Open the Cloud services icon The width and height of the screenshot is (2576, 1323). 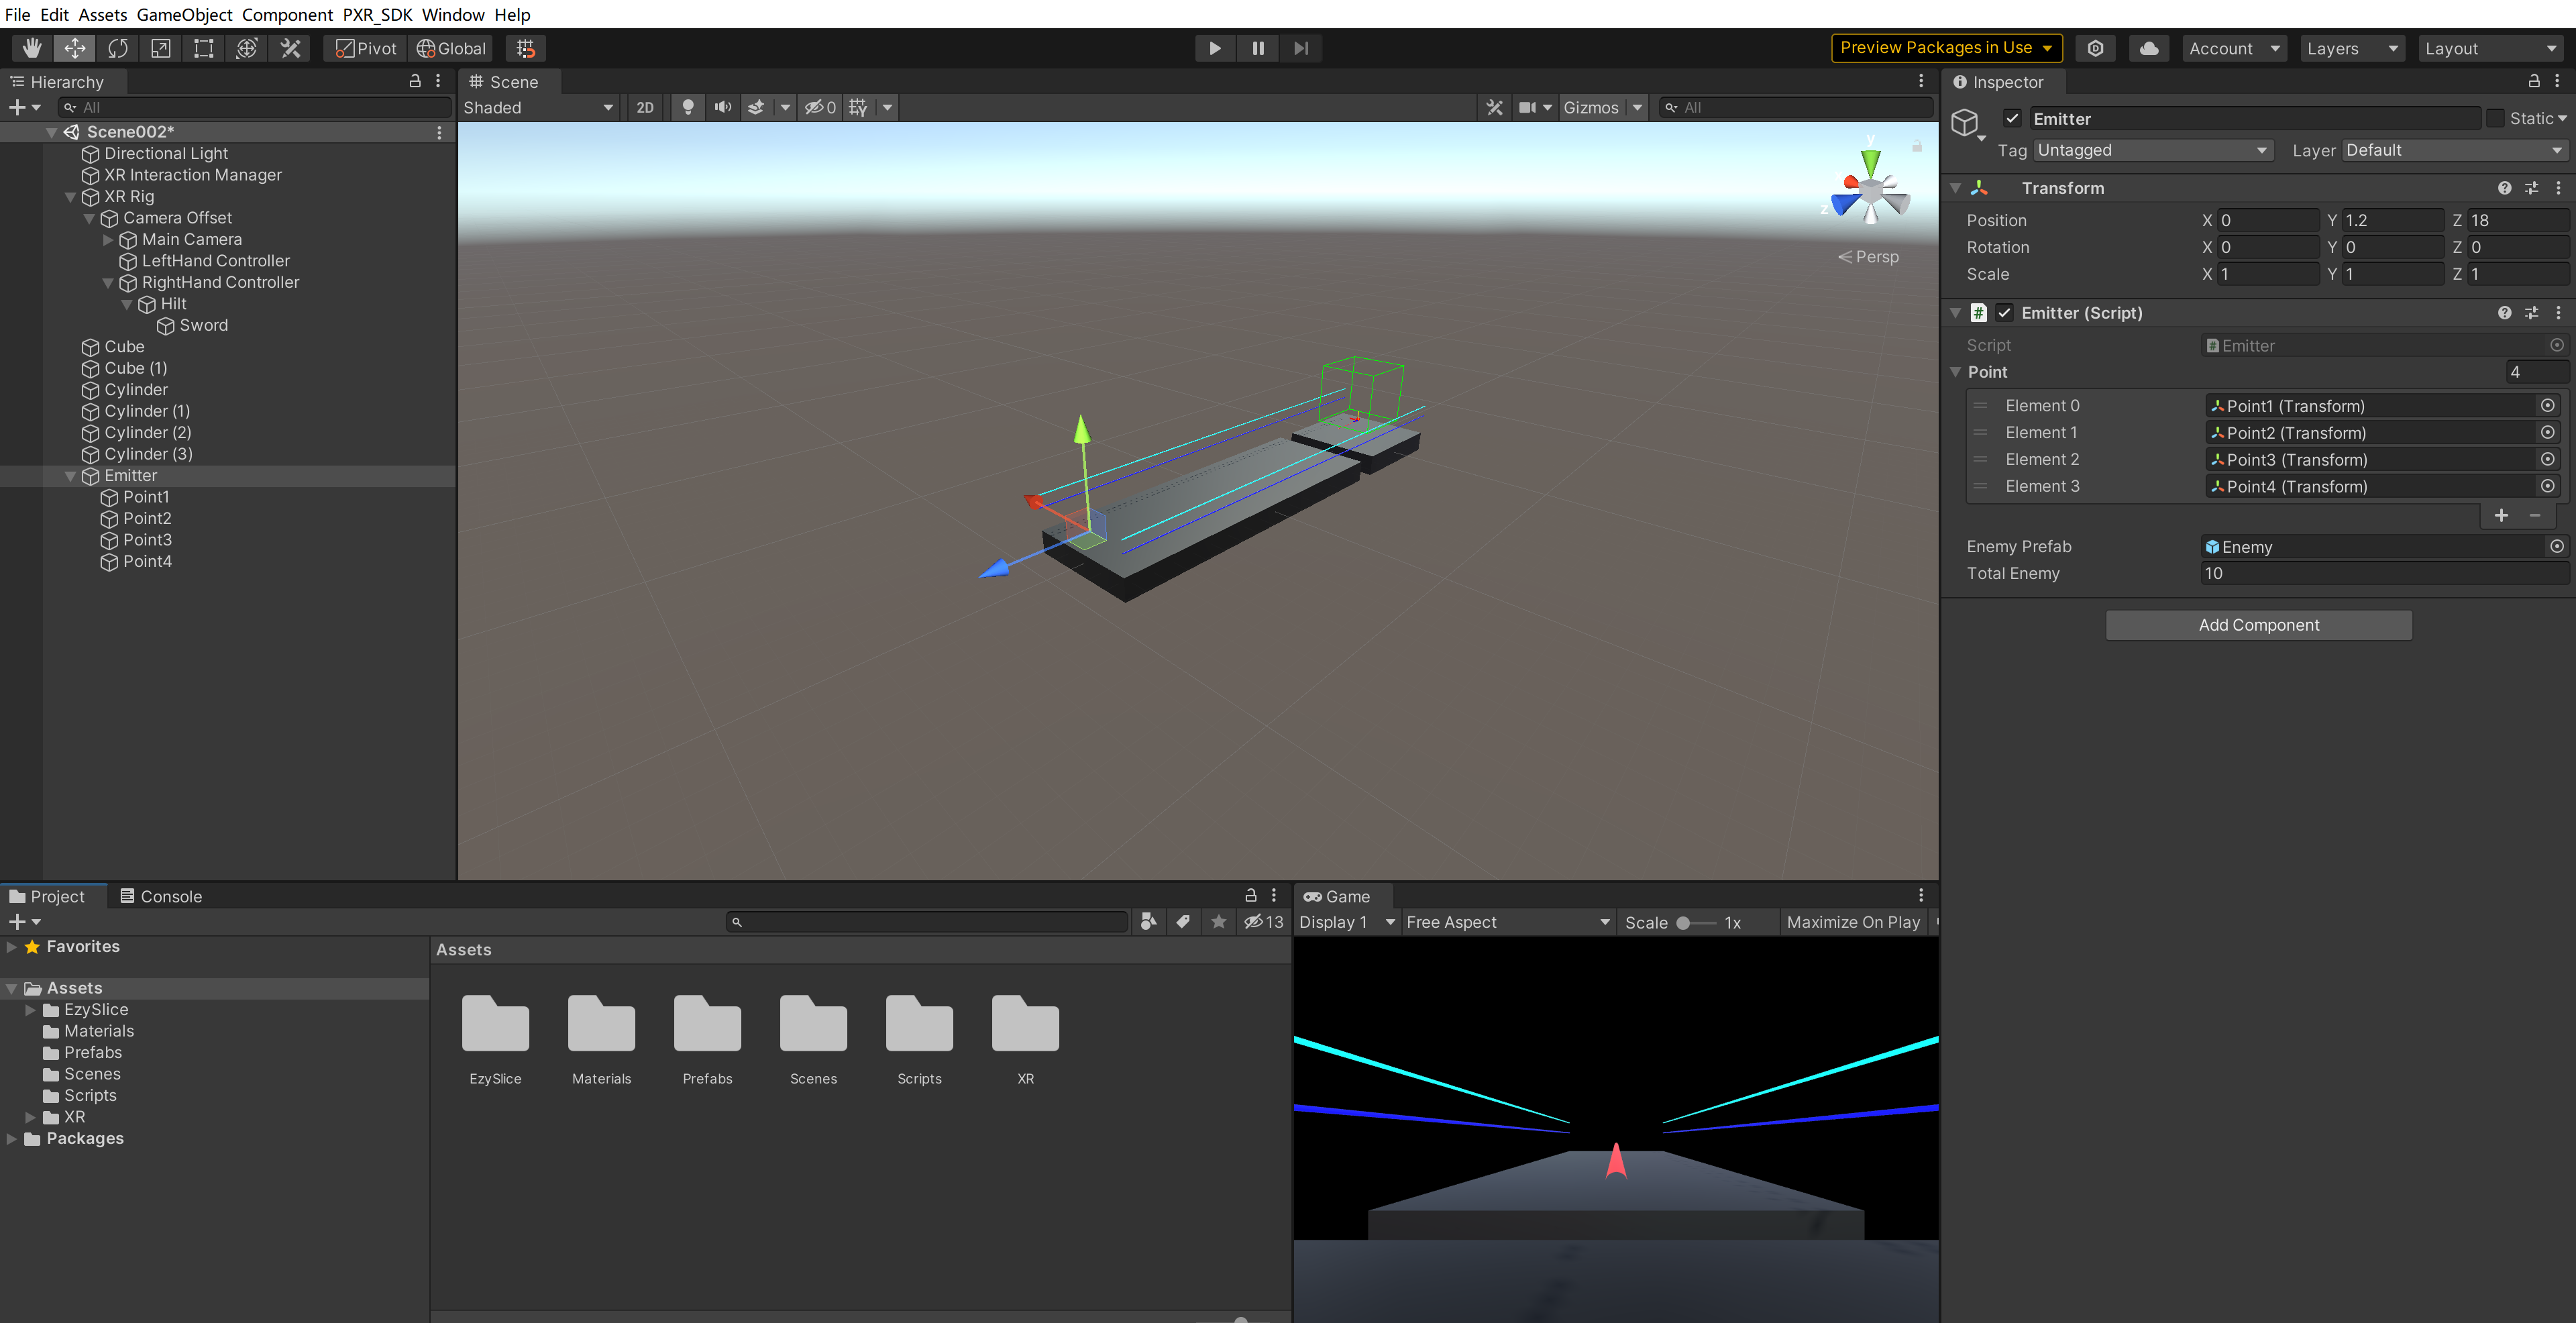pyautogui.click(x=2148, y=48)
